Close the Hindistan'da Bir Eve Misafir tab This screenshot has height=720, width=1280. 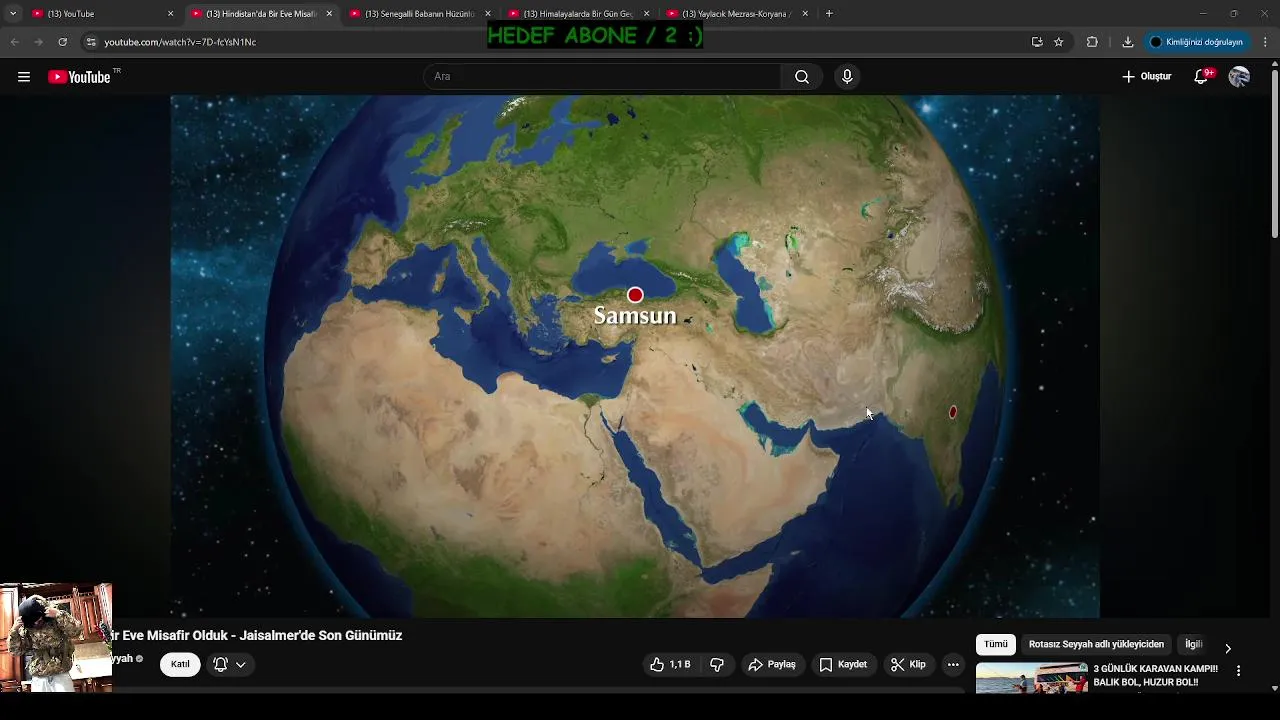tap(329, 14)
